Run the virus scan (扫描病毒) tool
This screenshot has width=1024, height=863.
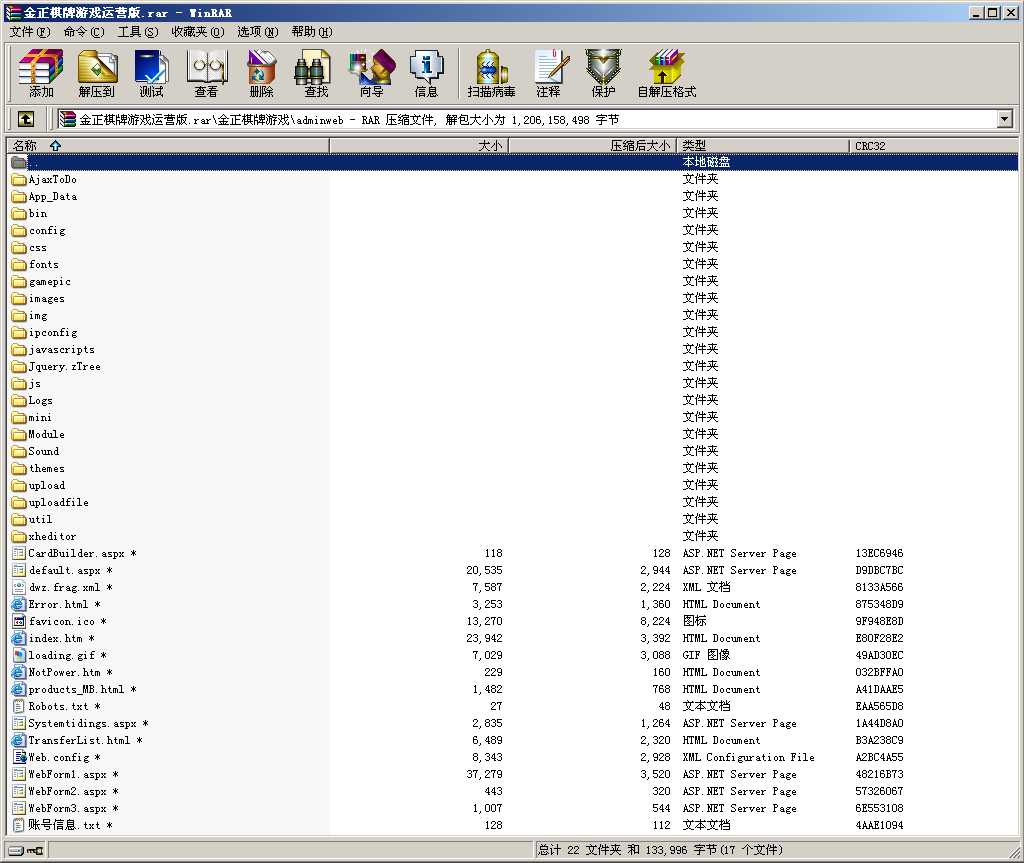tap(492, 73)
